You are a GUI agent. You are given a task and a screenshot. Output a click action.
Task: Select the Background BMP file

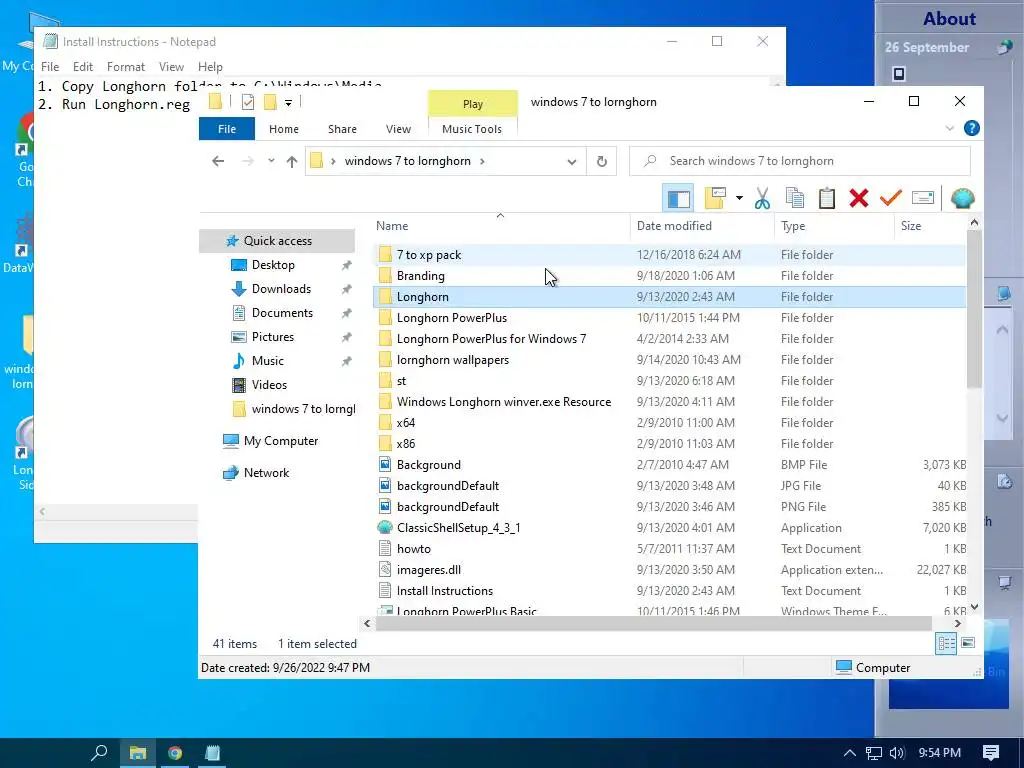(669, 465)
